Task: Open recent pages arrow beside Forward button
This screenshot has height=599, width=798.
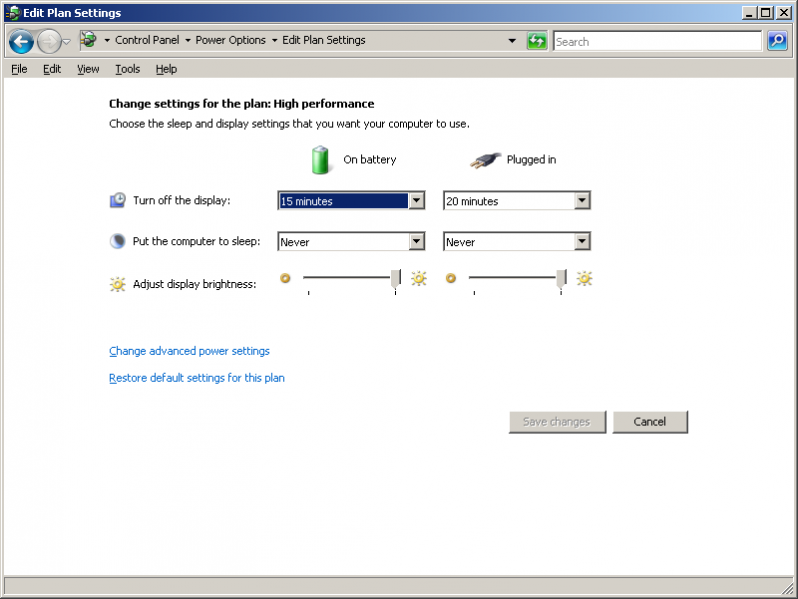Action: click(66, 42)
